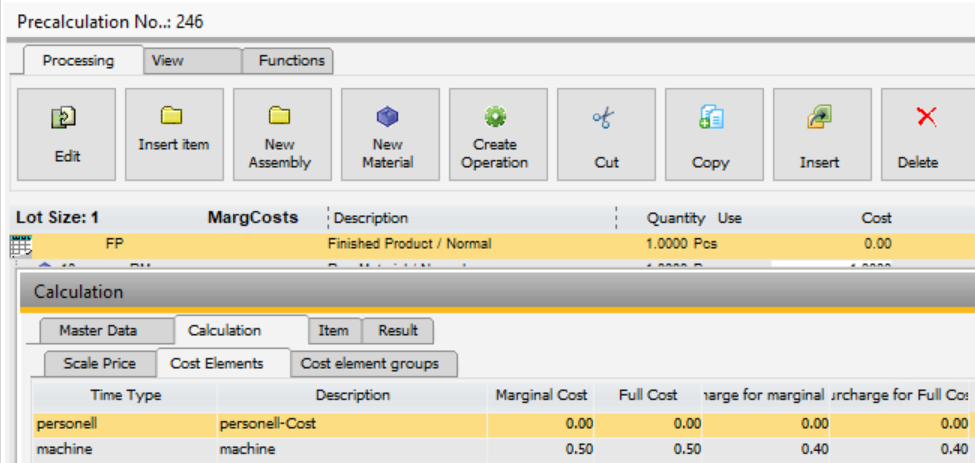Click the grid icon beside FP row
This screenshot has height=463, width=975.
[x=20, y=245]
